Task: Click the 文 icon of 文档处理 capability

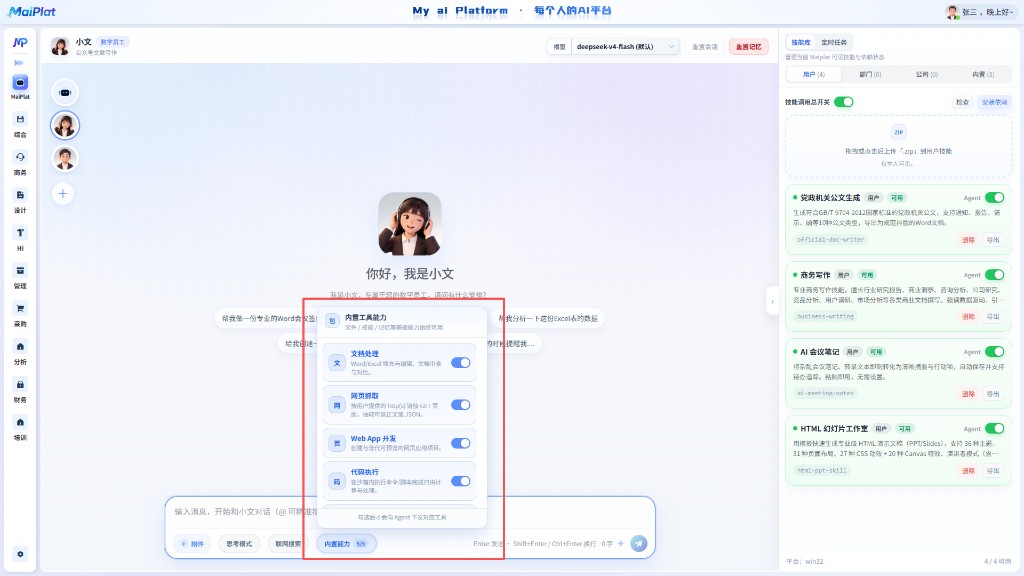Action: tap(337, 363)
